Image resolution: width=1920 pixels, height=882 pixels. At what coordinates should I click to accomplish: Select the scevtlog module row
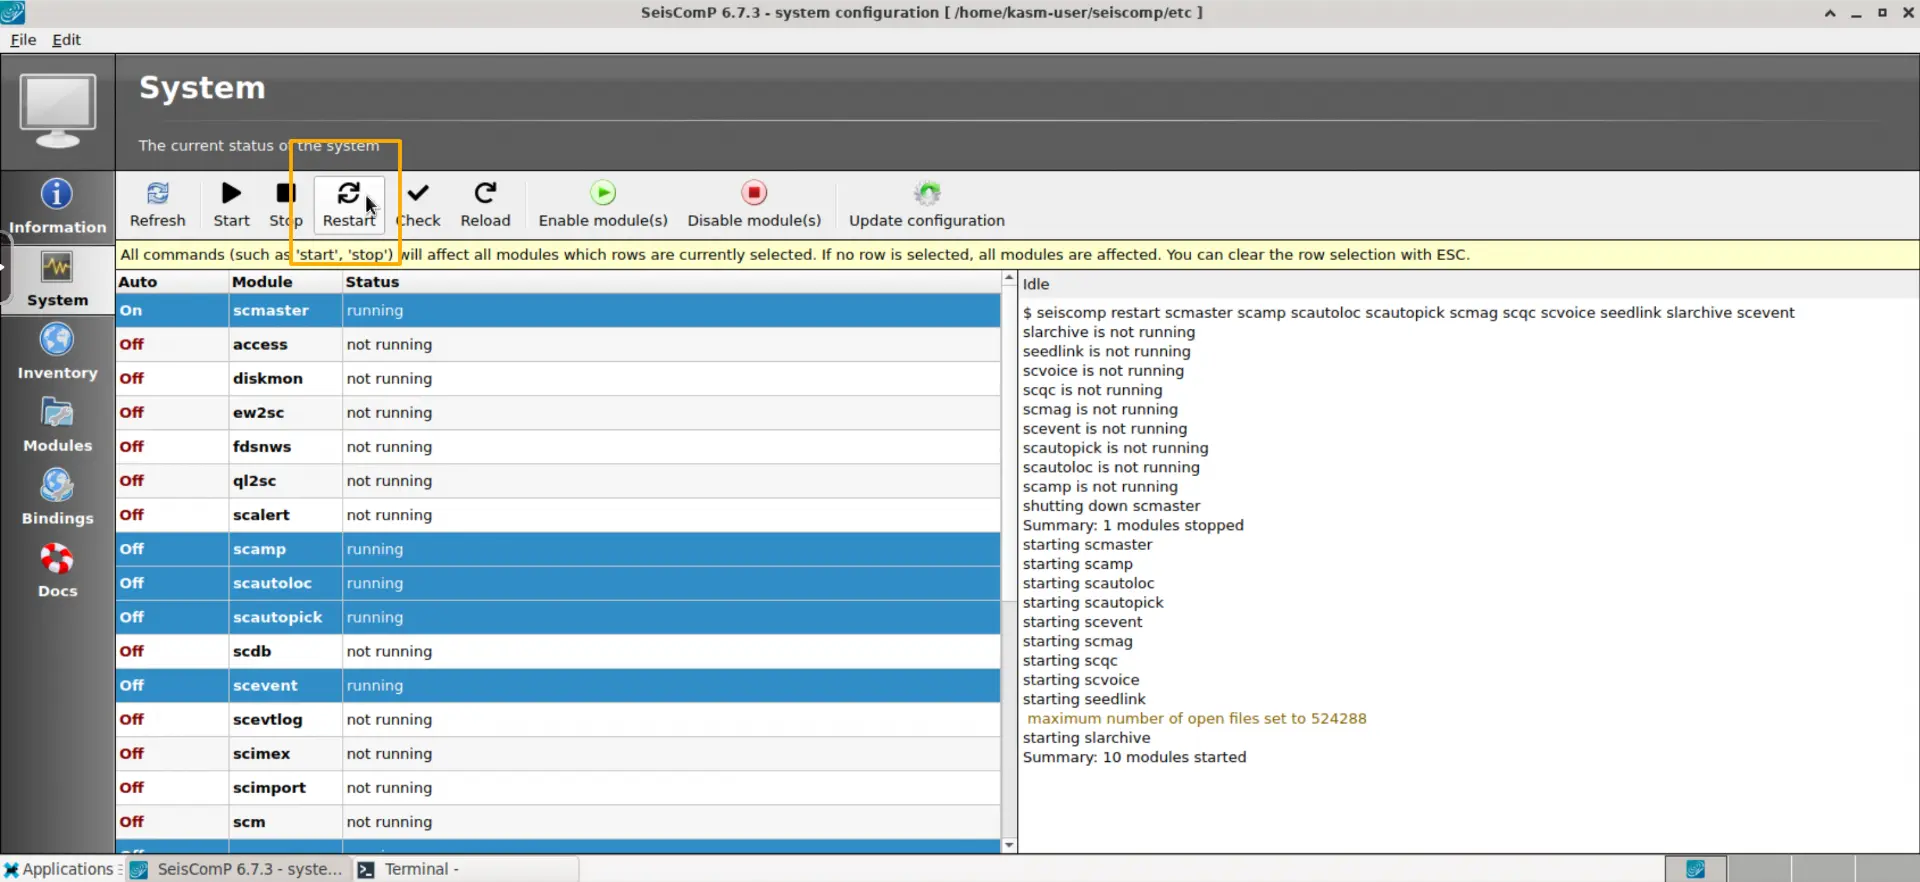point(558,720)
